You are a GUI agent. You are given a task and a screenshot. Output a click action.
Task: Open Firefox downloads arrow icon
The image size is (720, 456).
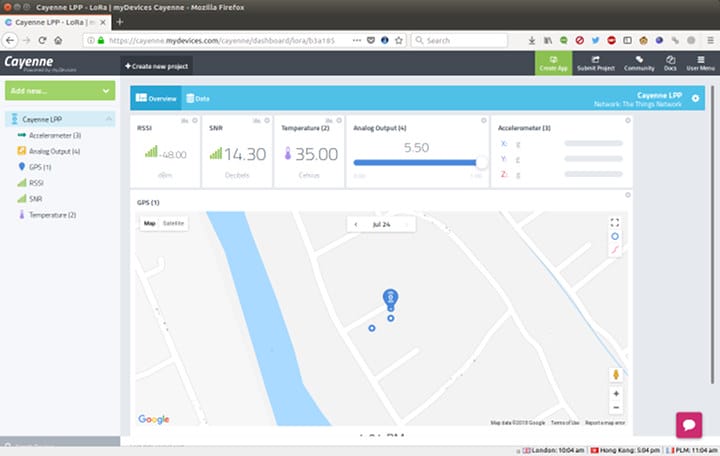[531, 40]
